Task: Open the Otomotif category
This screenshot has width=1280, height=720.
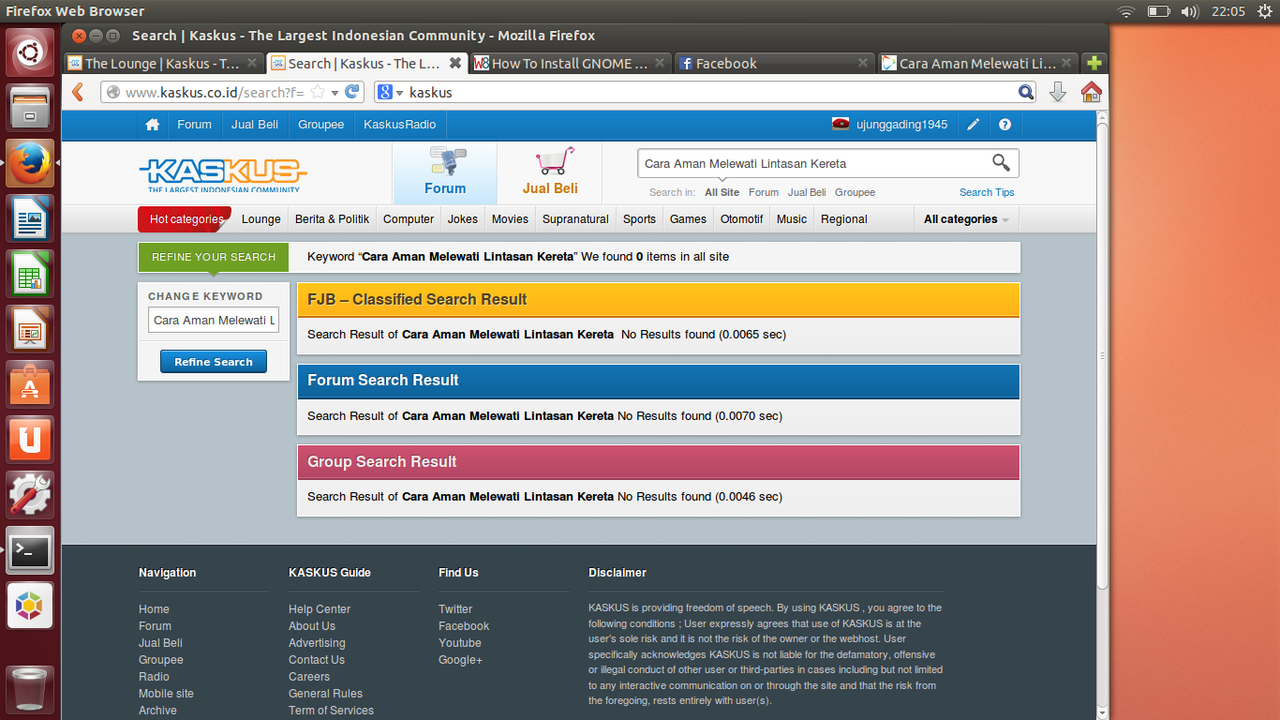Action: point(742,219)
